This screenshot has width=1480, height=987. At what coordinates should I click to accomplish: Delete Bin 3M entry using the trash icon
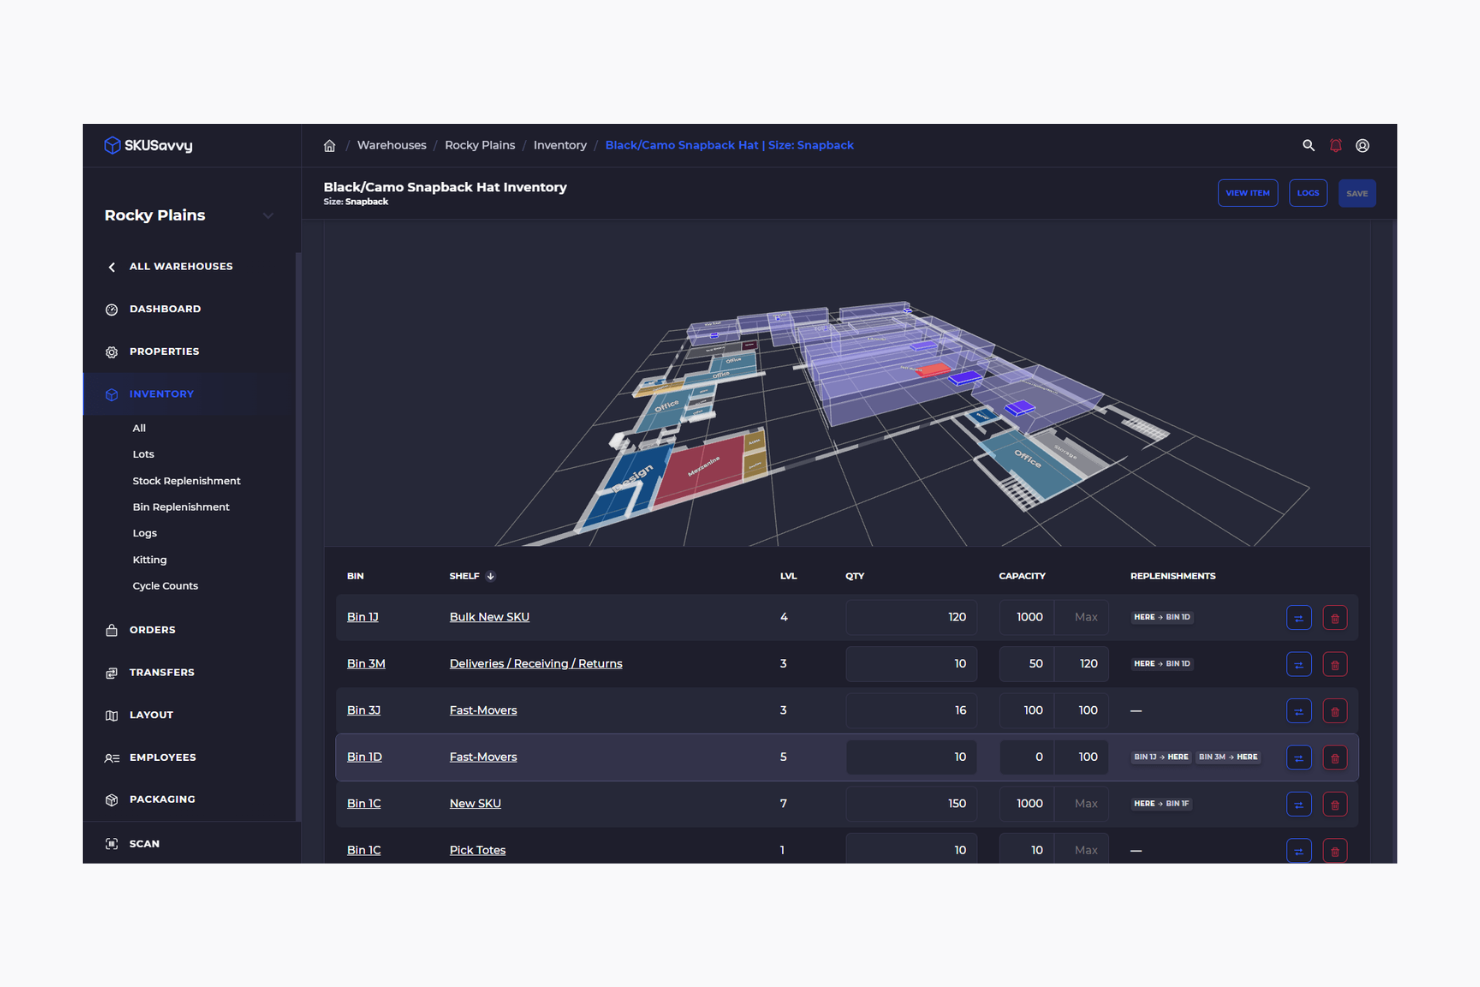pyautogui.click(x=1335, y=663)
